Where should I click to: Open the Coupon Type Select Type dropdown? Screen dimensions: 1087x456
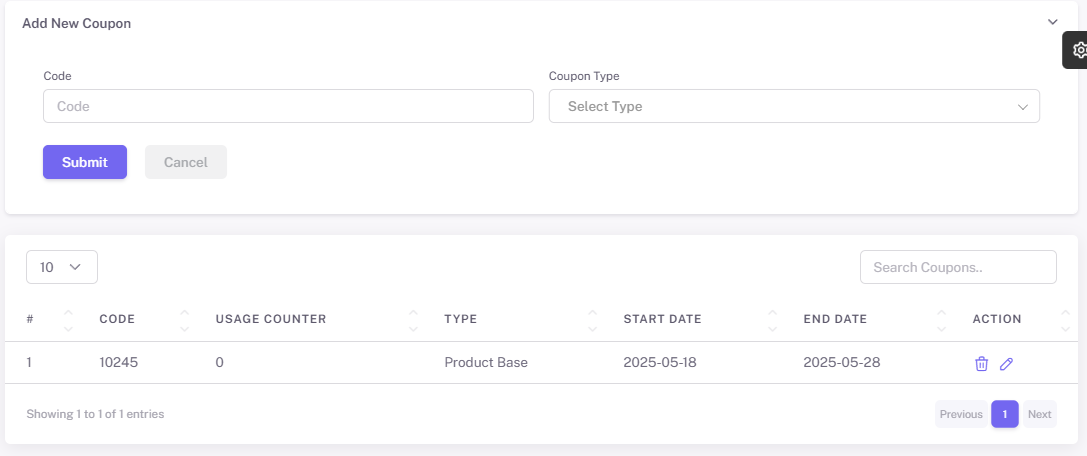point(794,106)
